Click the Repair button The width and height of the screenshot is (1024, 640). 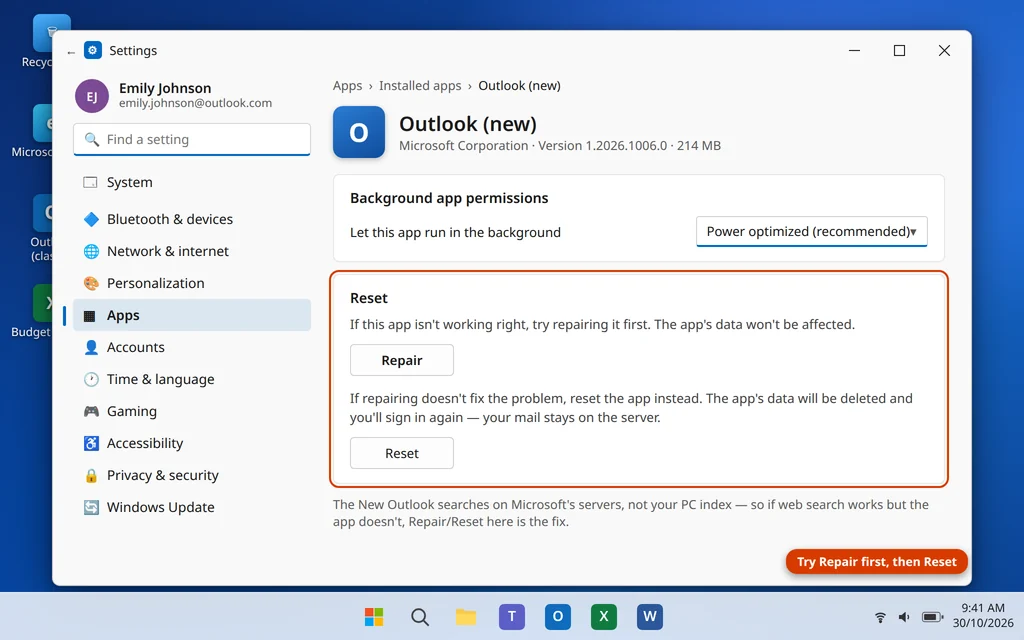point(402,360)
